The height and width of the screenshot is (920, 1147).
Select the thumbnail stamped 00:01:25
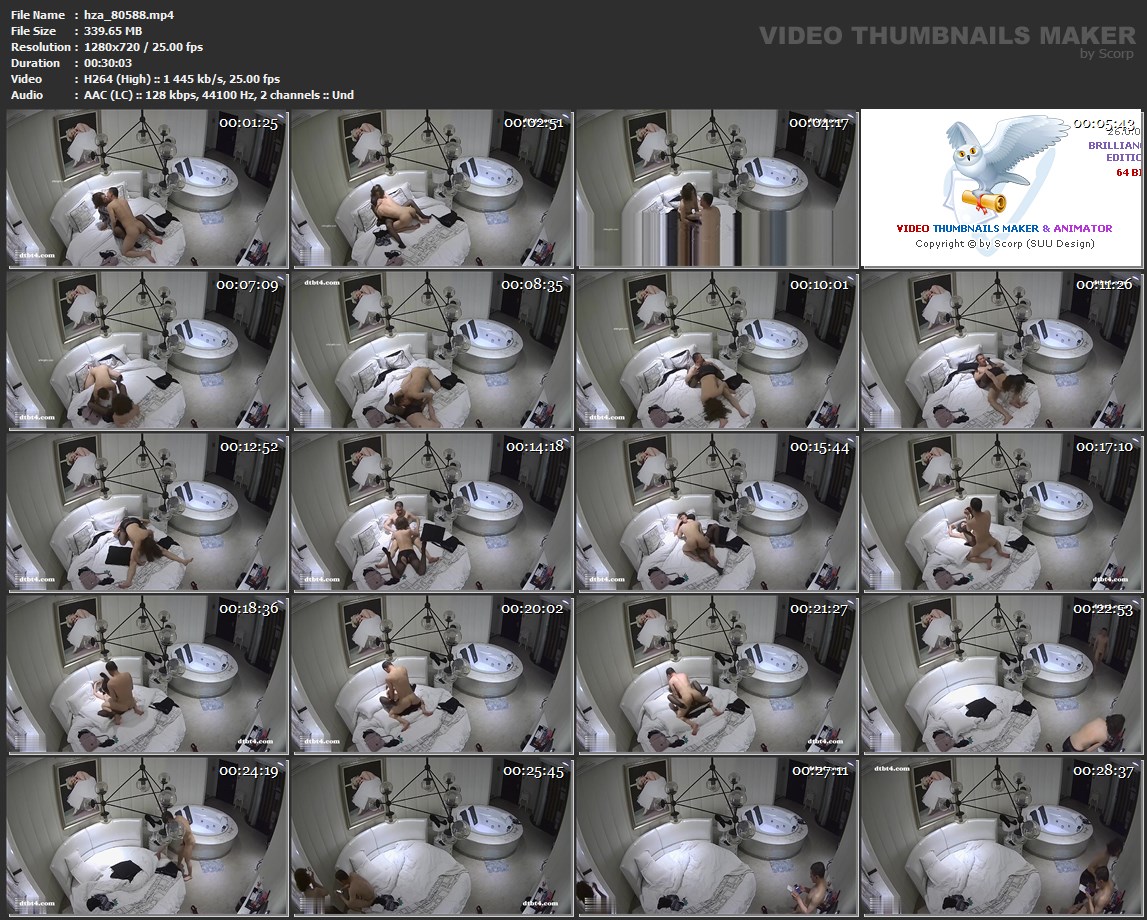click(148, 189)
